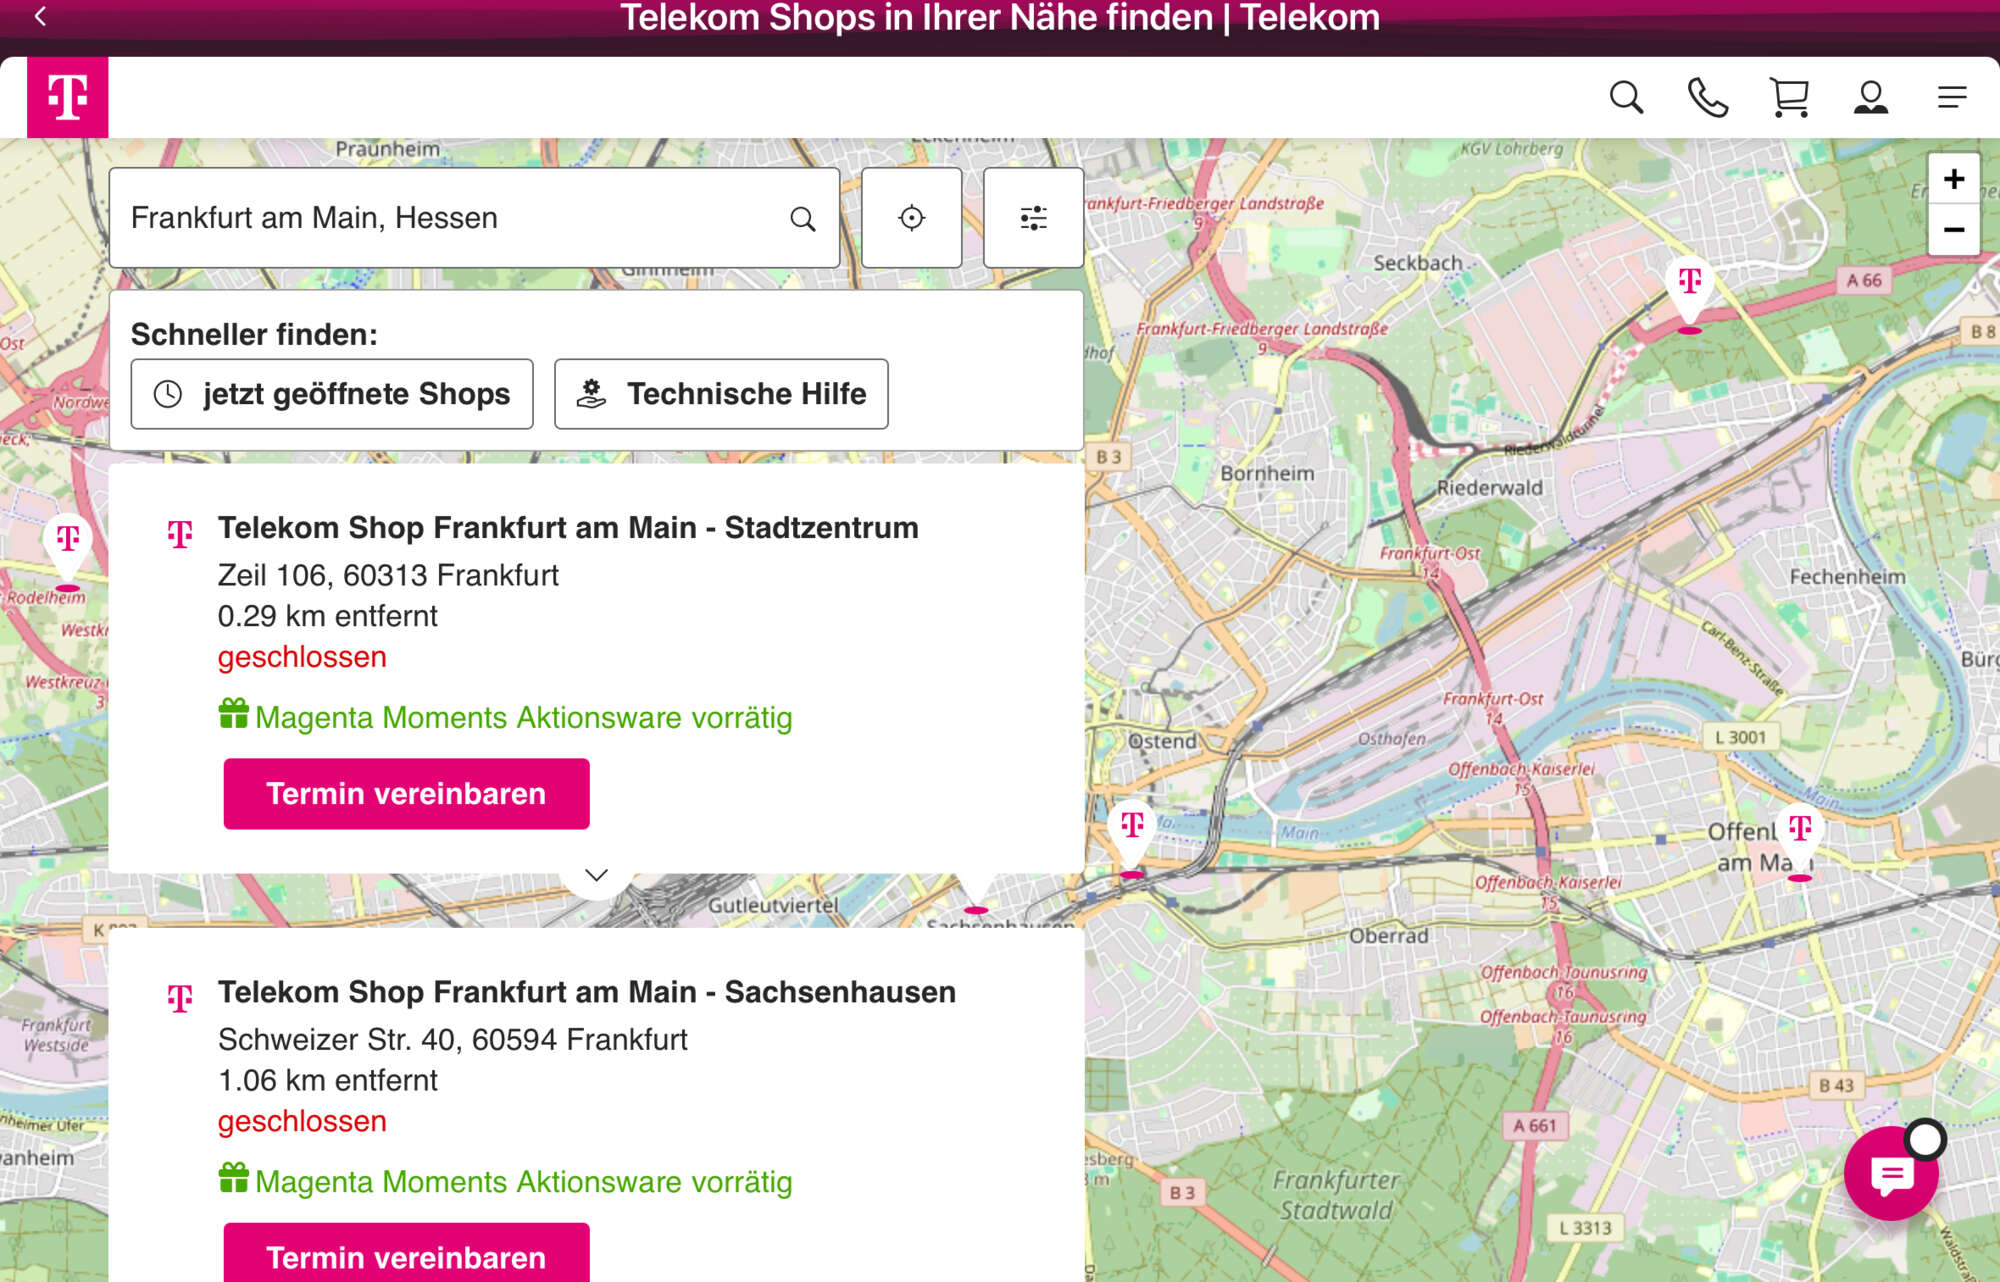Click the Fechenheim label on the map
Screen dimensions: 2000x1282
point(1847,577)
